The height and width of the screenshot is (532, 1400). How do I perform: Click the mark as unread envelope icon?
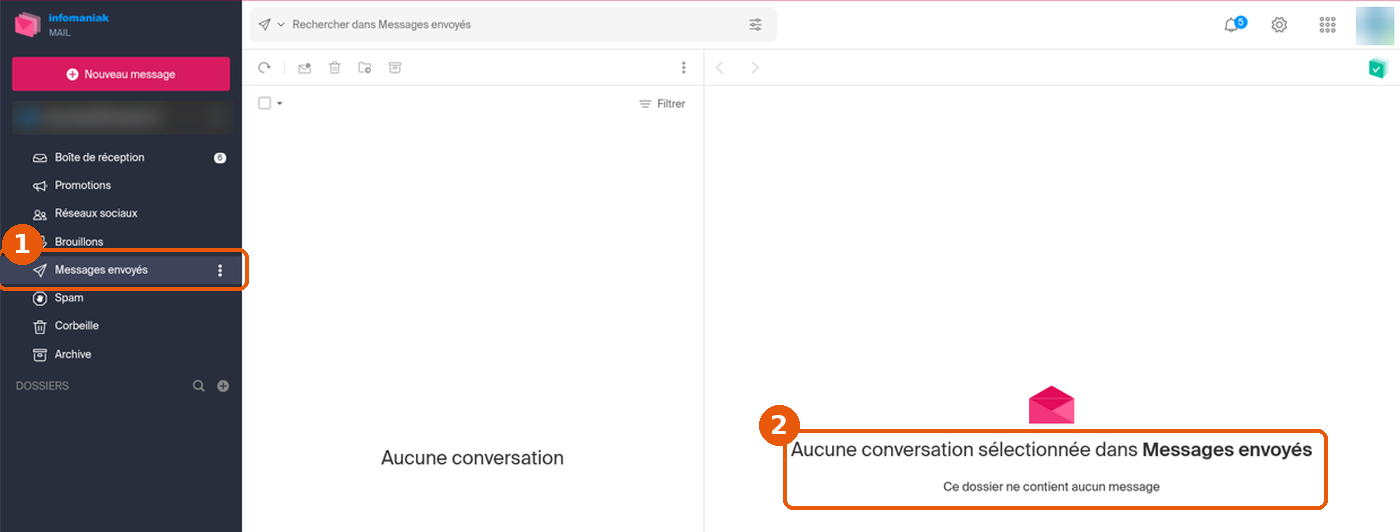(x=305, y=68)
